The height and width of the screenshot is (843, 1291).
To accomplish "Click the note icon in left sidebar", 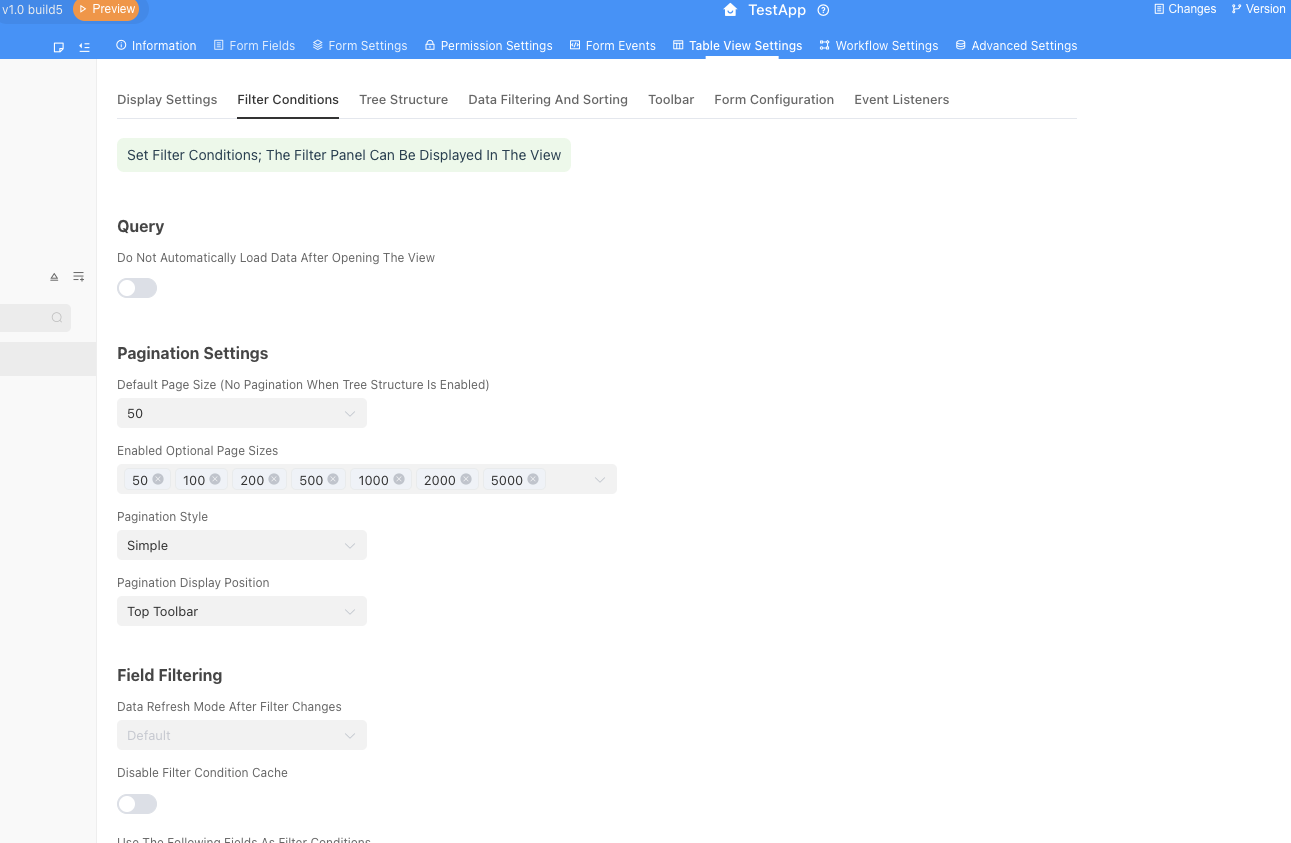I will tap(59, 47).
